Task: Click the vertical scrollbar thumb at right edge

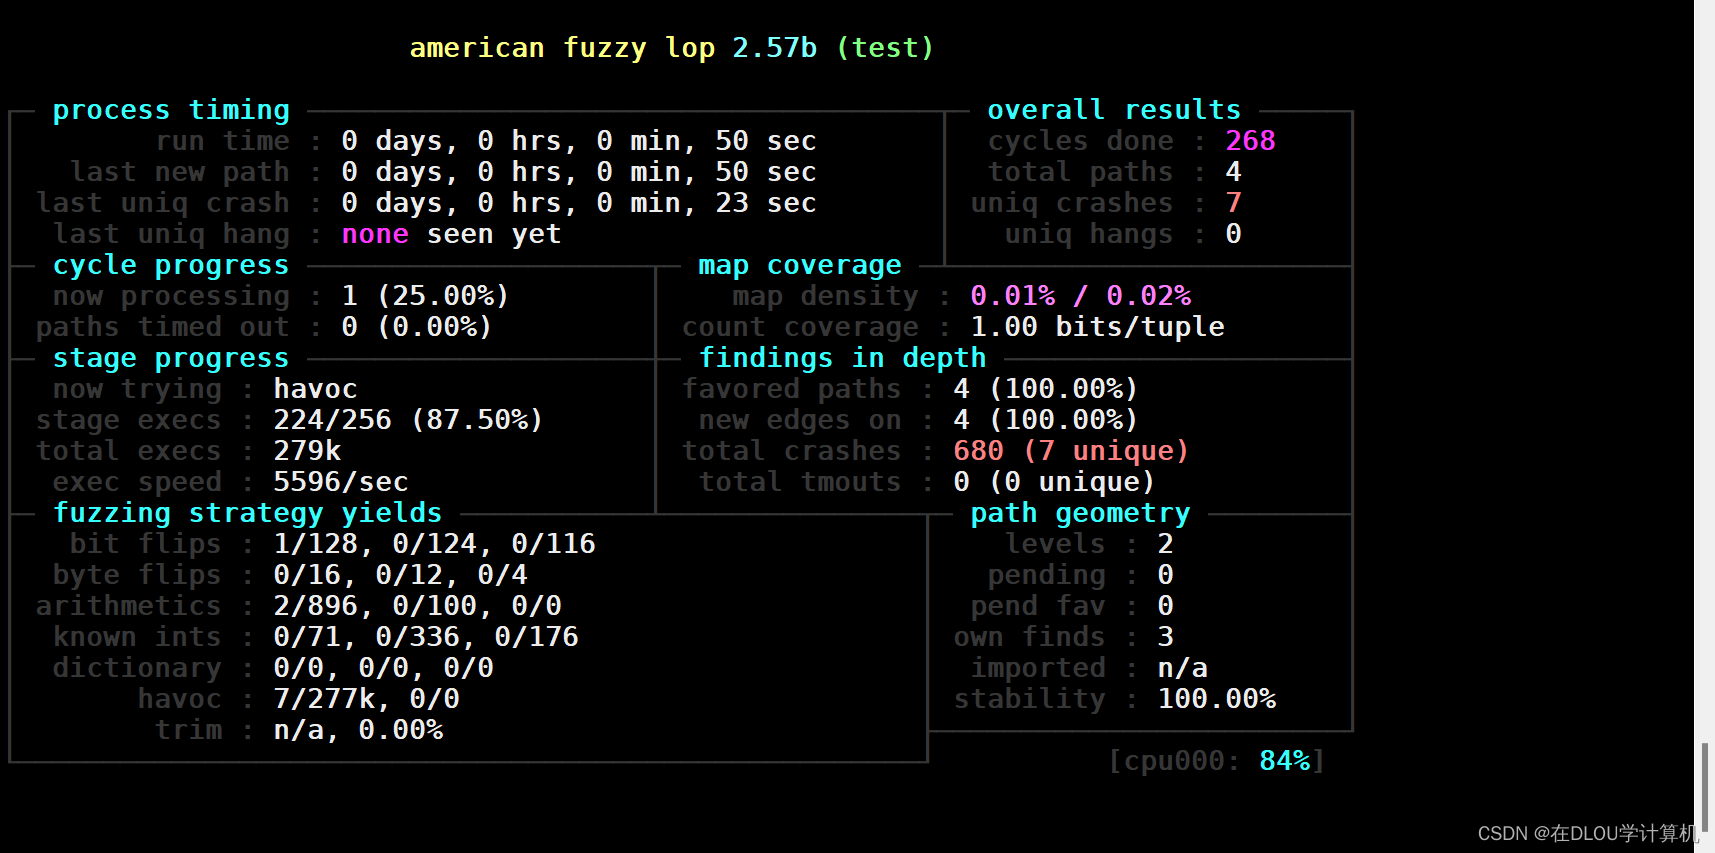Action: tap(1705, 787)
